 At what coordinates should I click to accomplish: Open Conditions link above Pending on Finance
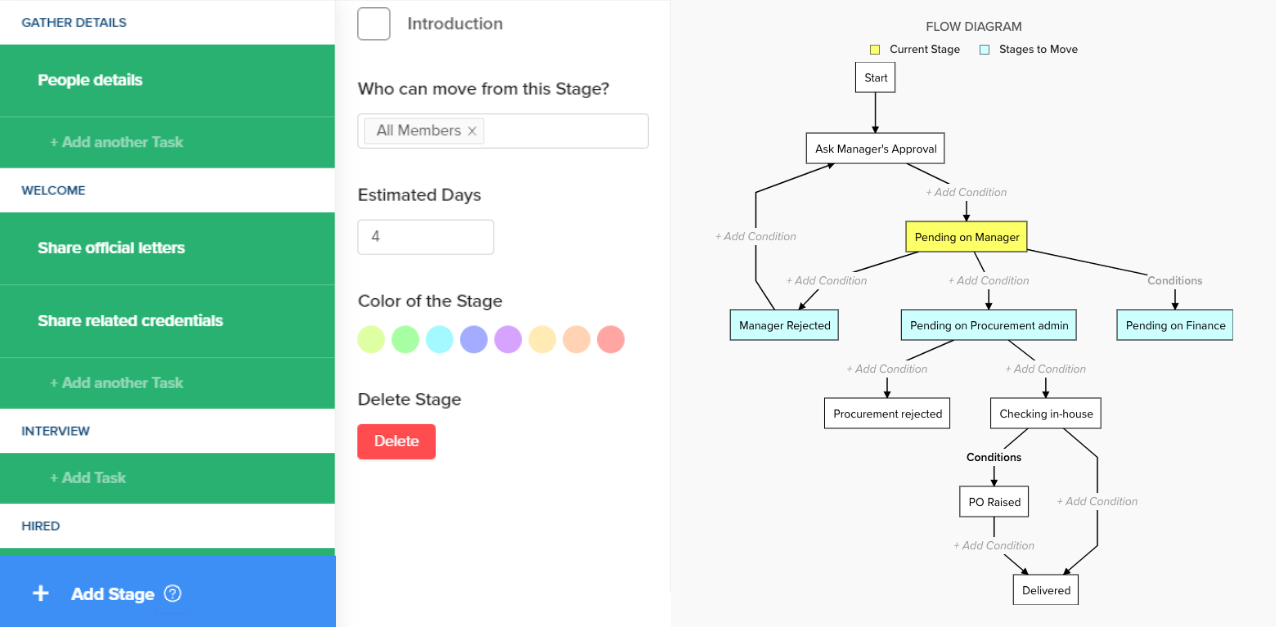coord(1175,281)
